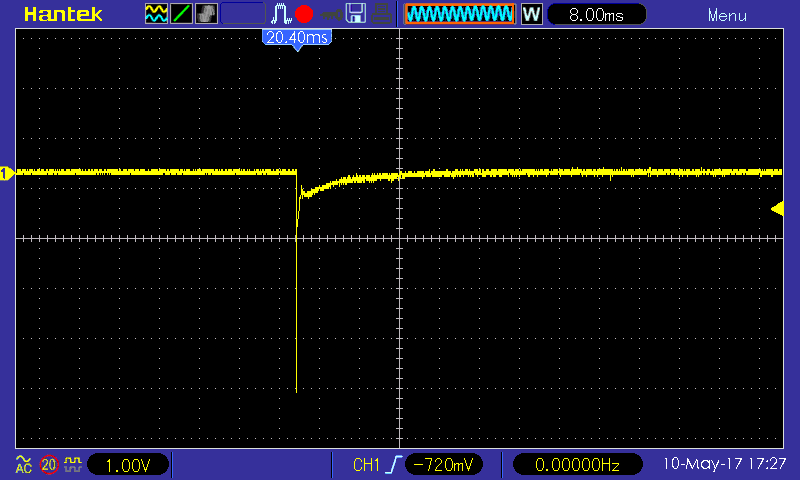Select the 1.00V vertical scale readout
The height and width of the screenshot is (480, 800).
click(128, 465)
